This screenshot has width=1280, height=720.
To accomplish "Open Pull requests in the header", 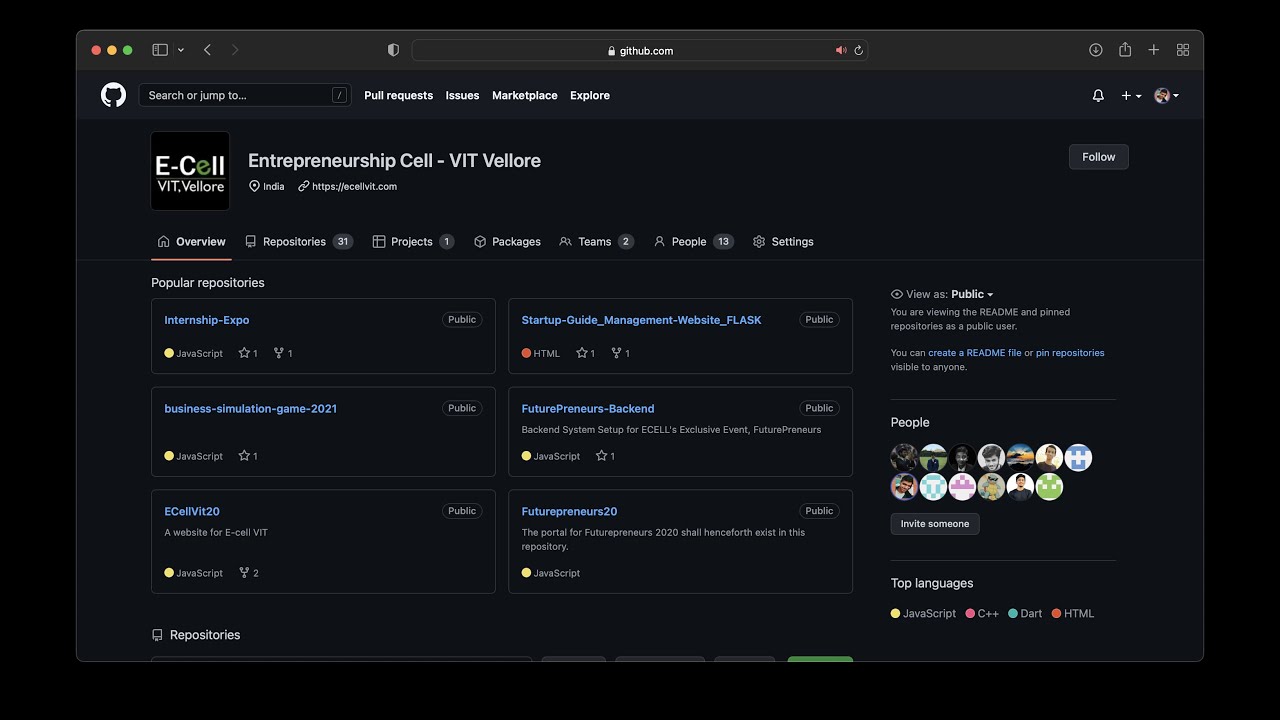I will [x=398, y=96].
